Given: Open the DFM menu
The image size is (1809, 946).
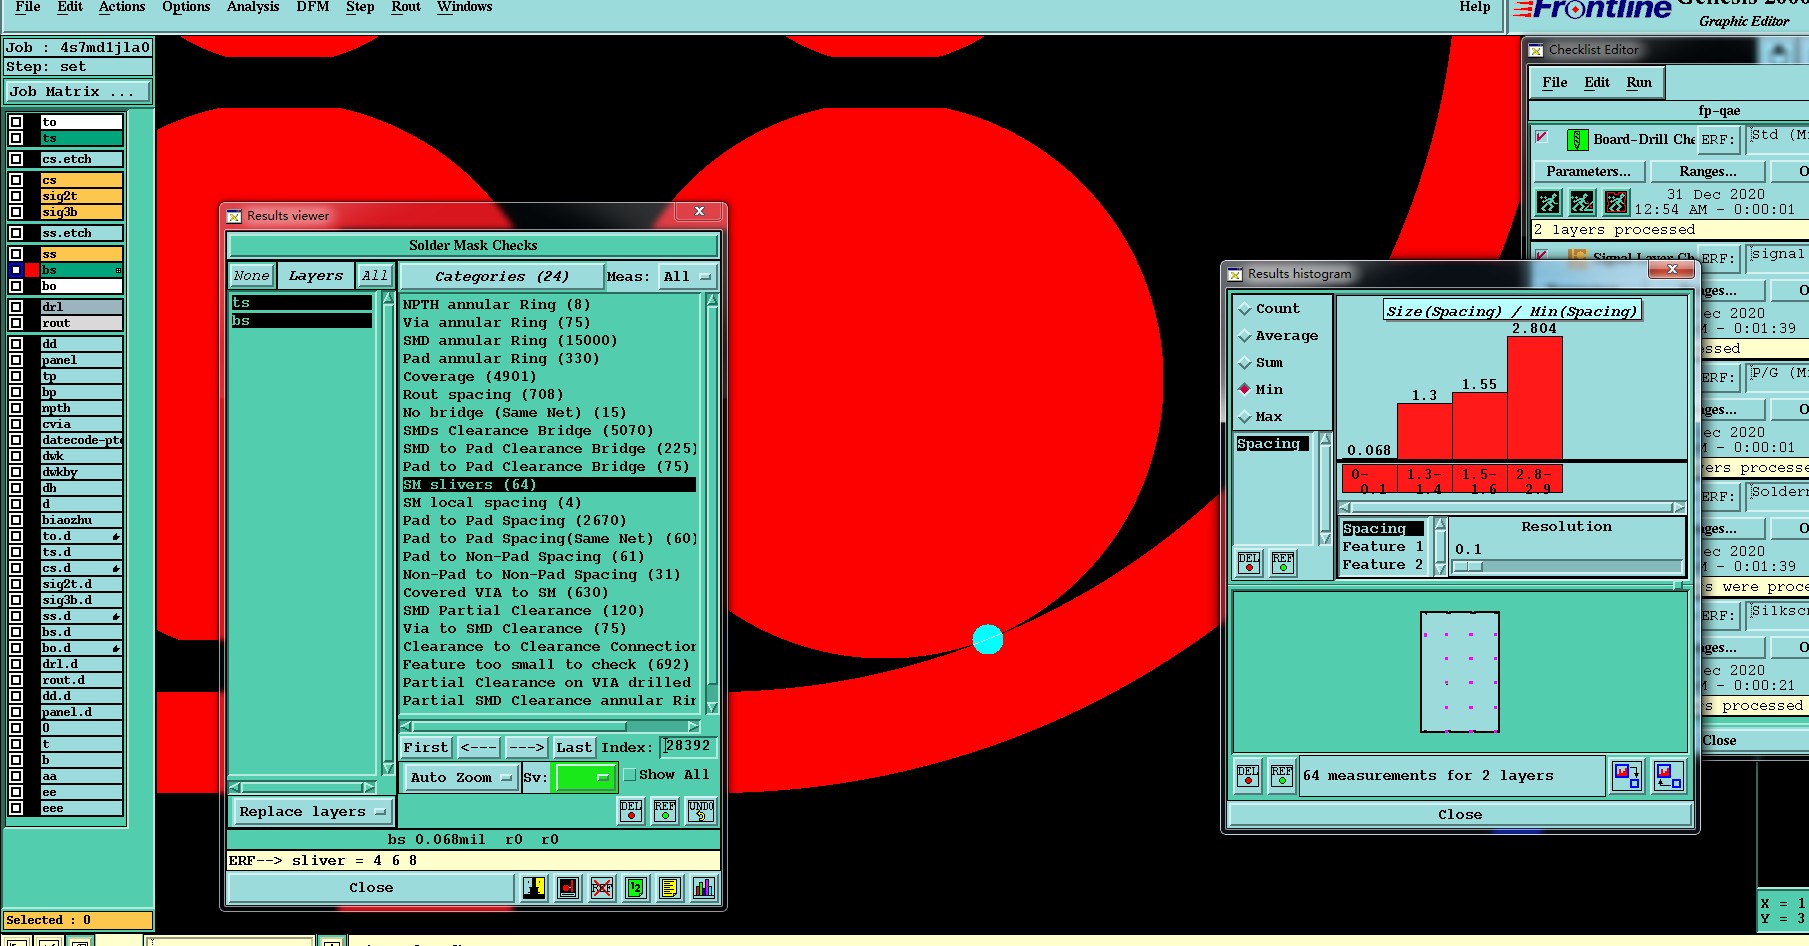Looking at the screenshot, I should click(313, 7).
